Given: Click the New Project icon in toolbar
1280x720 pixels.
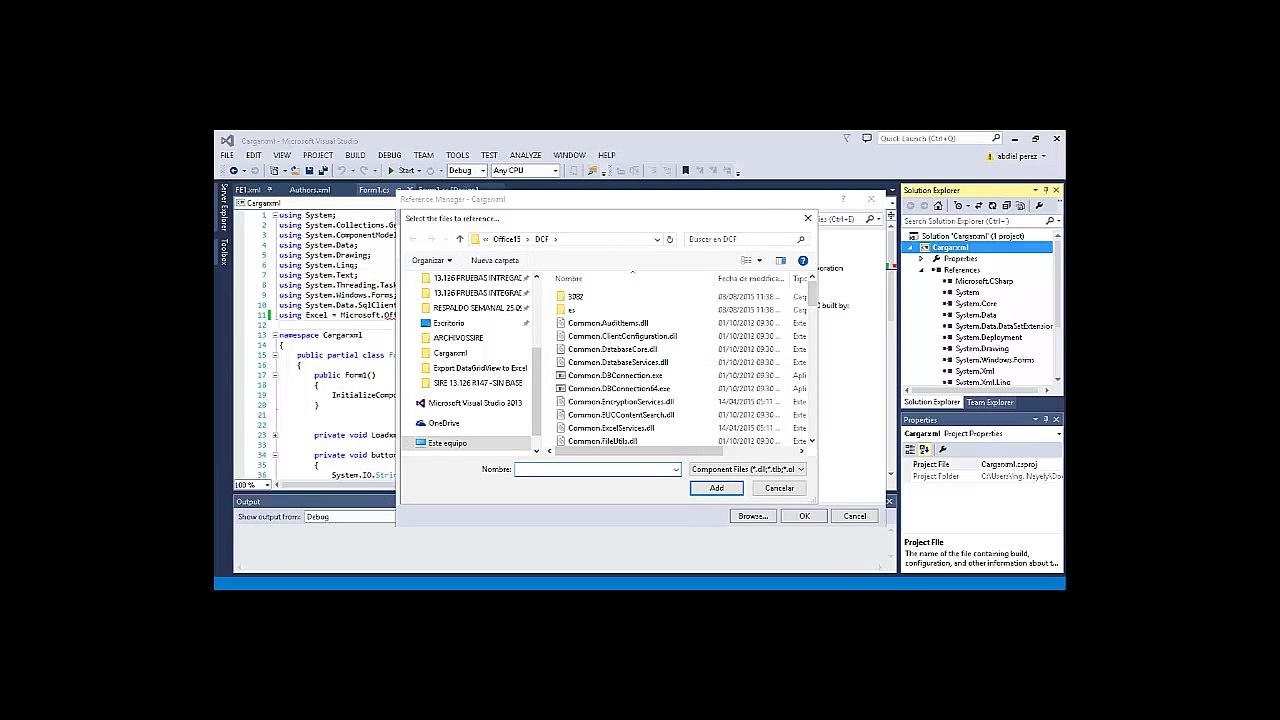Looking at the screenshot, I should tap(274, 170).
